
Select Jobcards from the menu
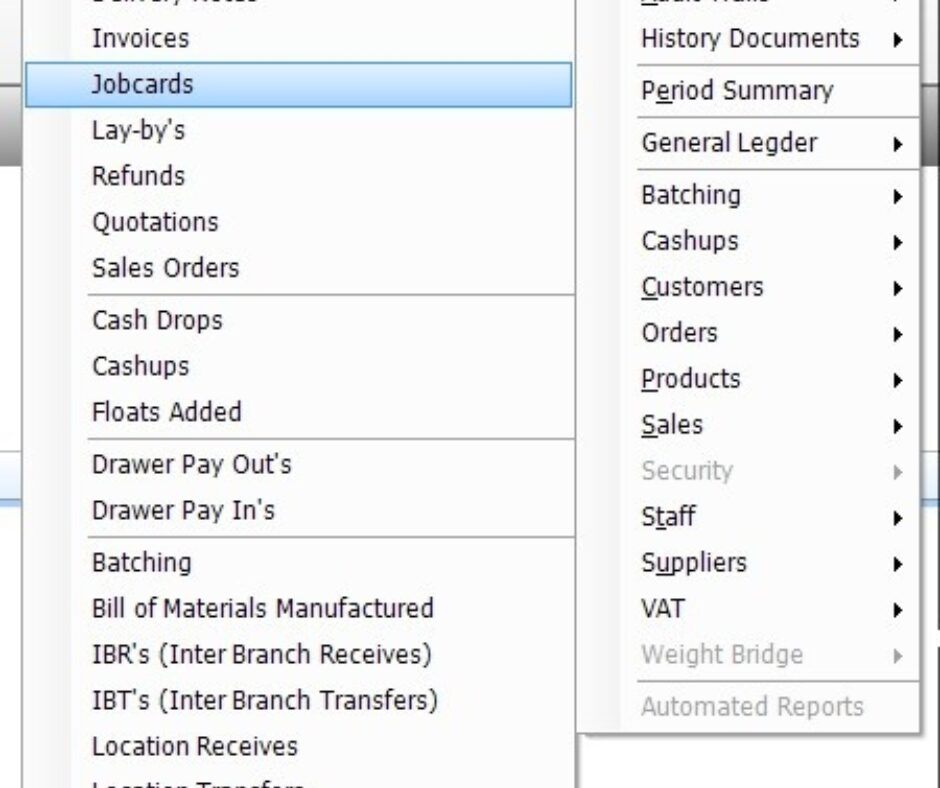pos(142,85)
